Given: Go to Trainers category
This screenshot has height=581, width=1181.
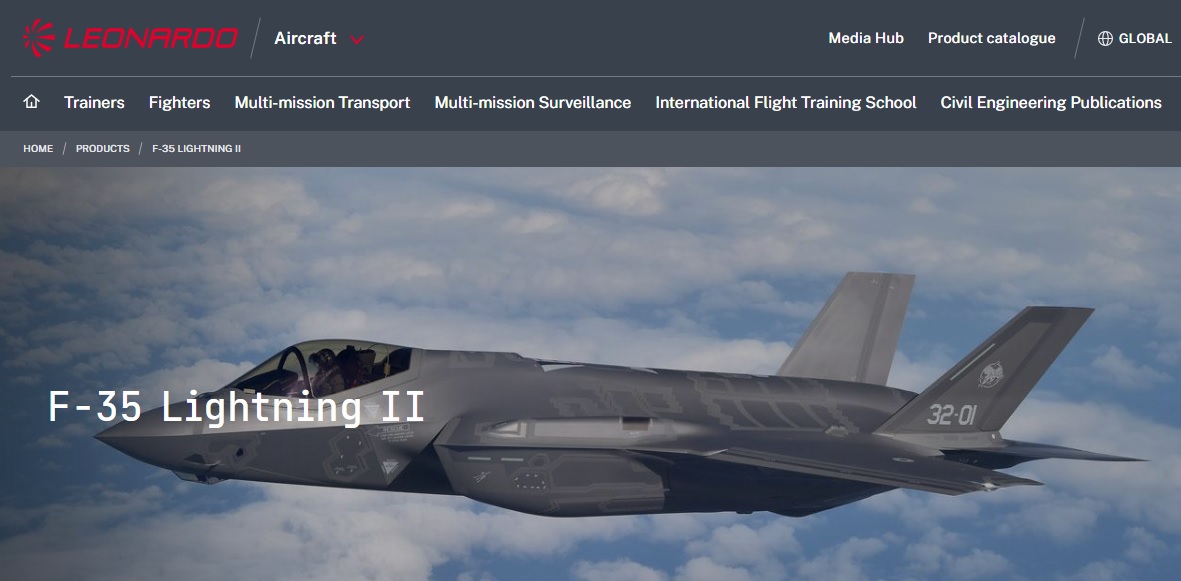Looking at the screenshot, I should tap(94, 102).
